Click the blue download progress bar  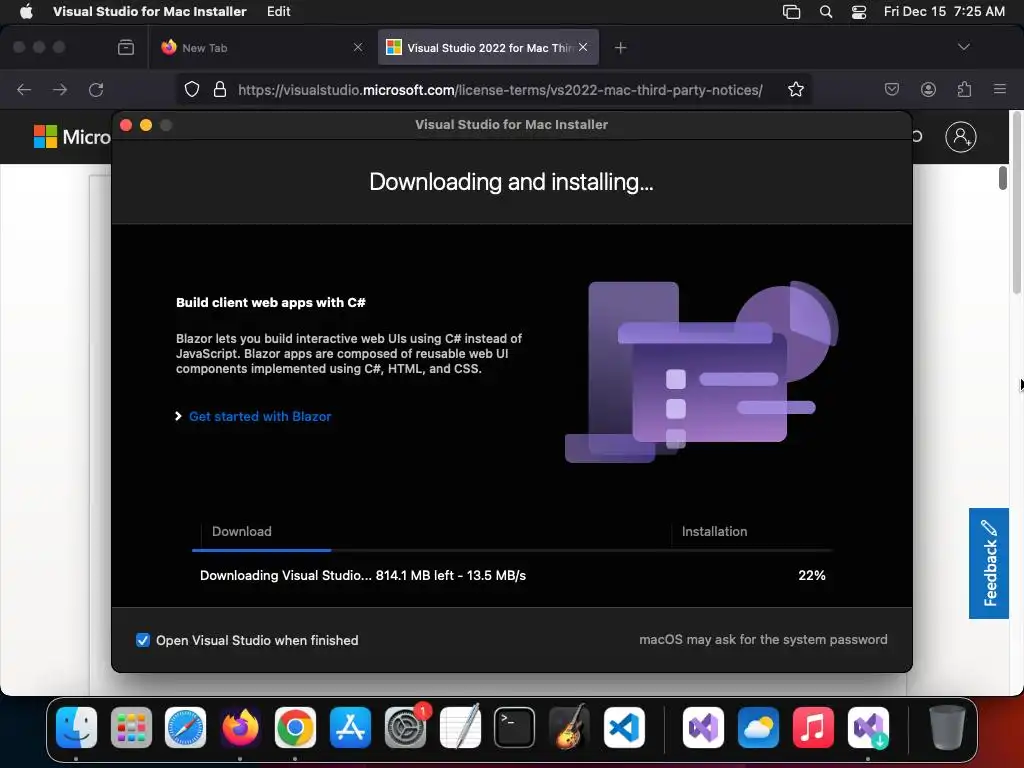(x=262, y=551)
